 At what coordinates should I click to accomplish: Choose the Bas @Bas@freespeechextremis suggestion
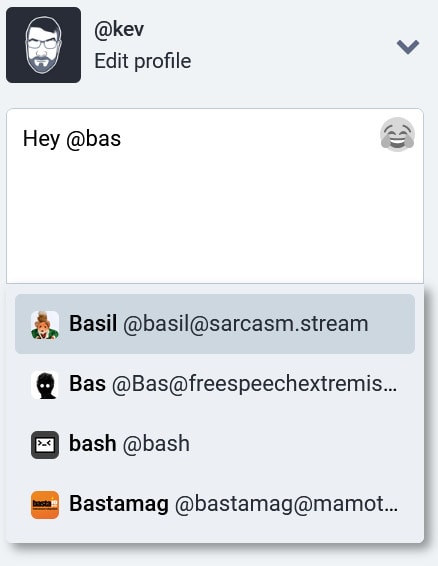[x=215, y=384]
